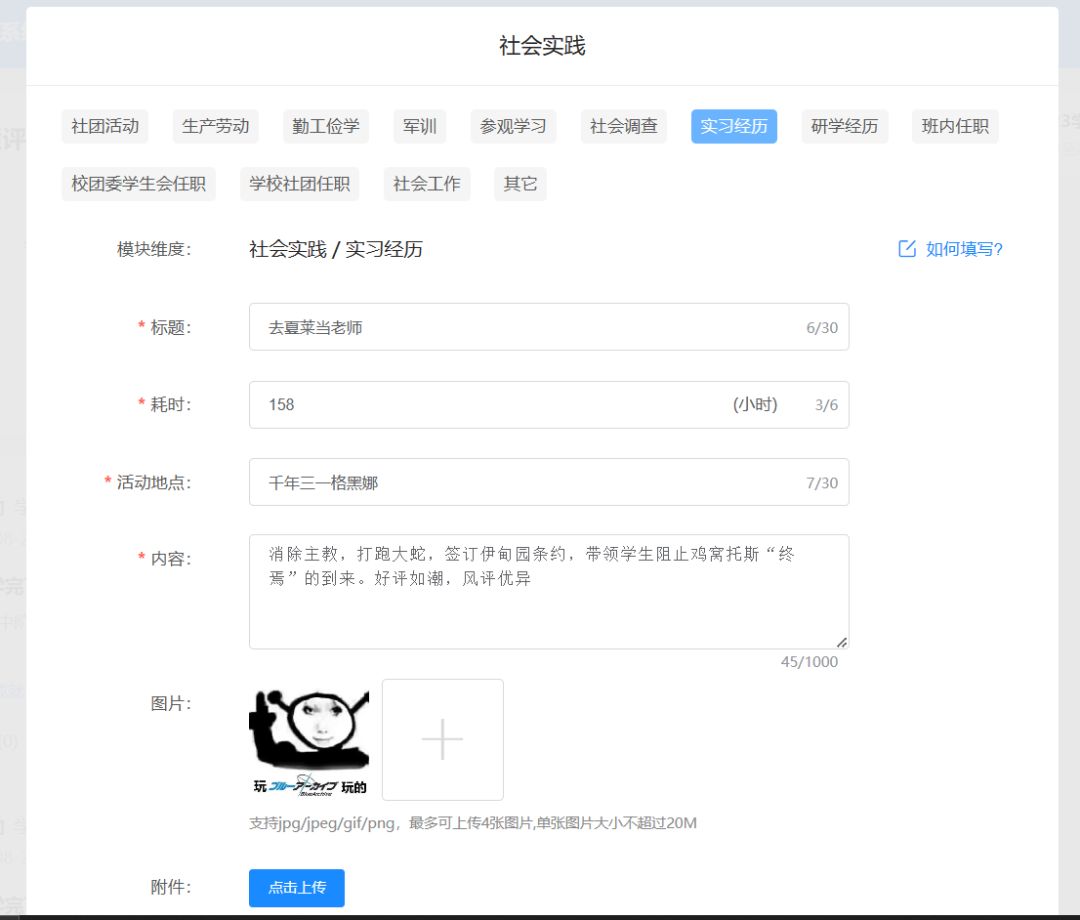
Task: Click the 社会实践 / 实习经历 dimension text
Action: (336, 249)
